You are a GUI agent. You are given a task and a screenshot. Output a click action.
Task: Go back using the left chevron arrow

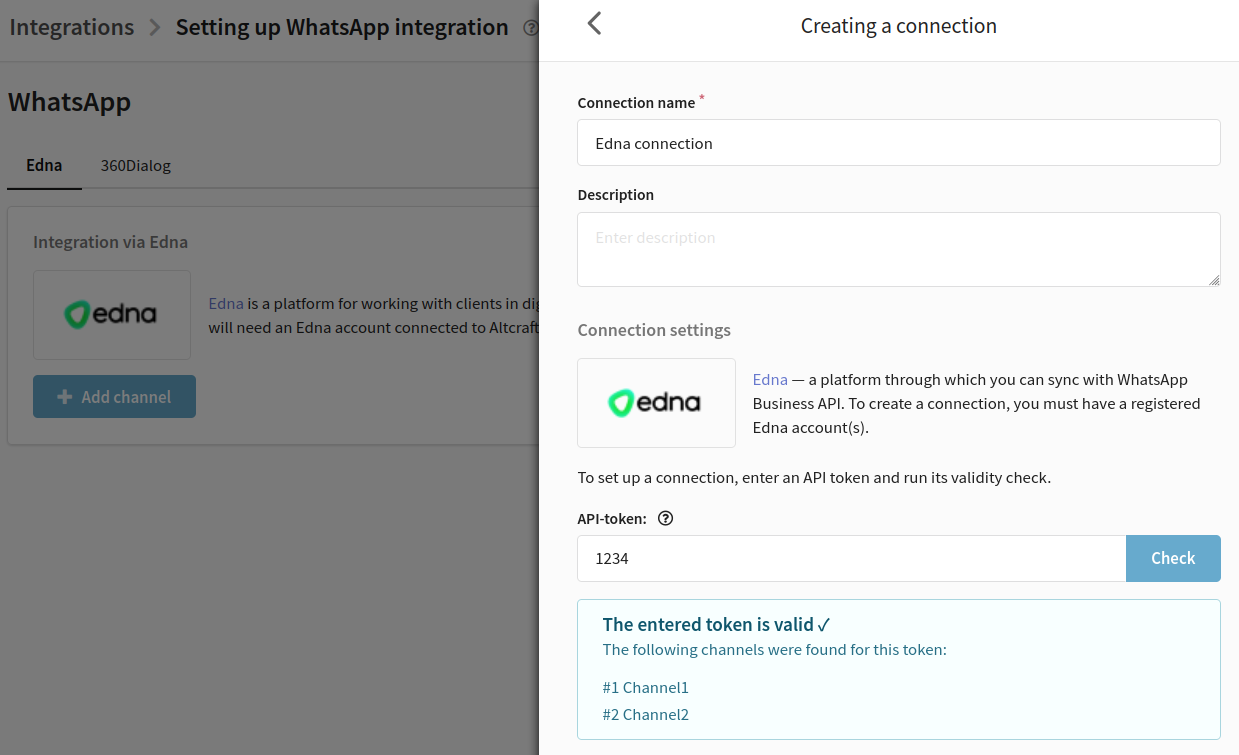[594, 24]
